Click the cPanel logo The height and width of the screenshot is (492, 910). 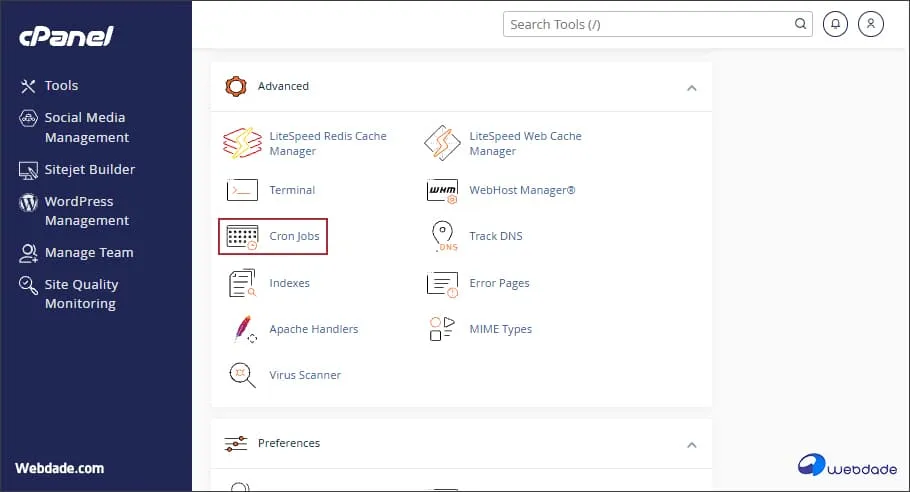[x=66, y=37]
